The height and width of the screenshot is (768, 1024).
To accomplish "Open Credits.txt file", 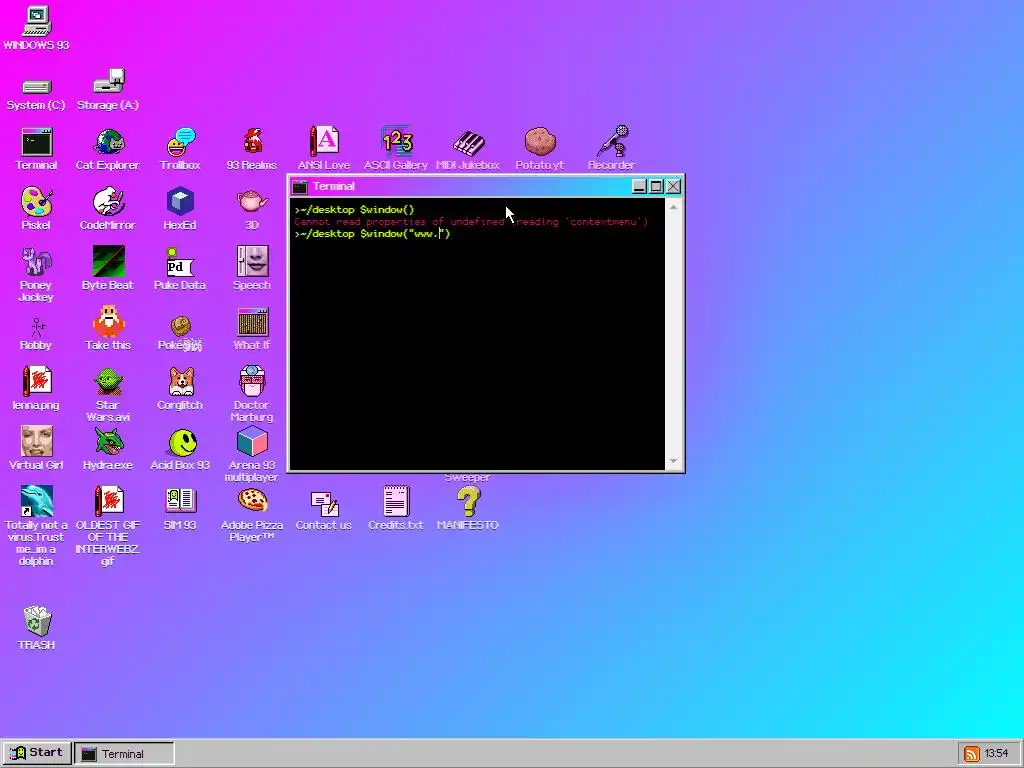I will 396,508.
